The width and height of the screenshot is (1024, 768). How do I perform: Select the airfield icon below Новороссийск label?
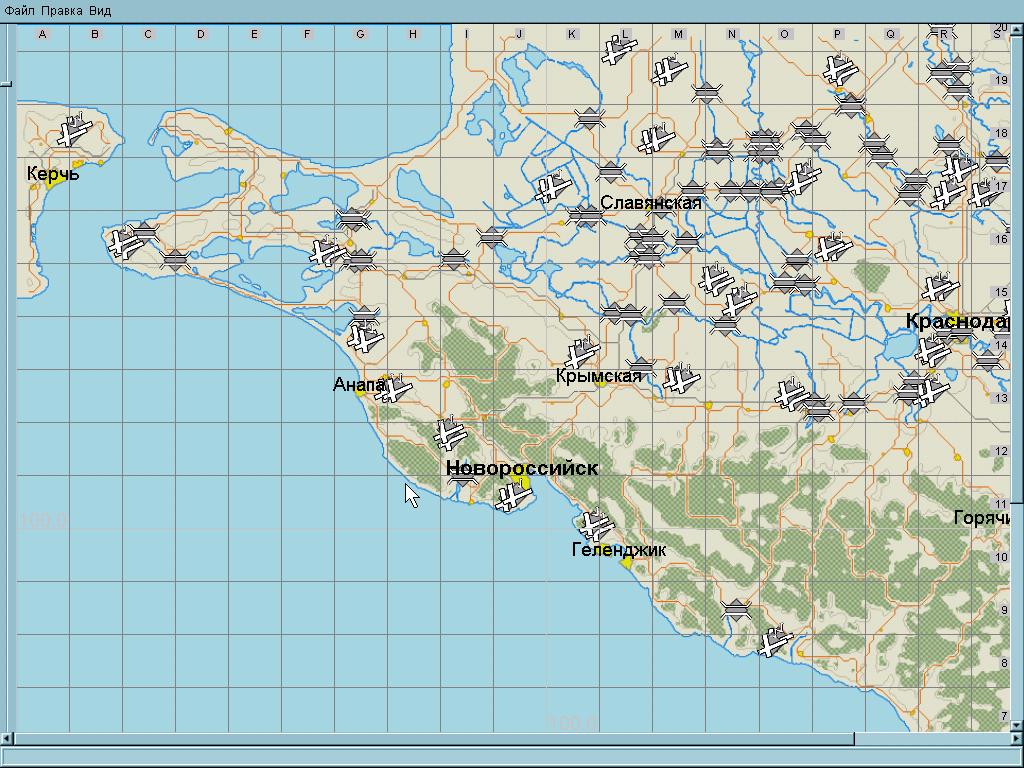pos(514,496)
